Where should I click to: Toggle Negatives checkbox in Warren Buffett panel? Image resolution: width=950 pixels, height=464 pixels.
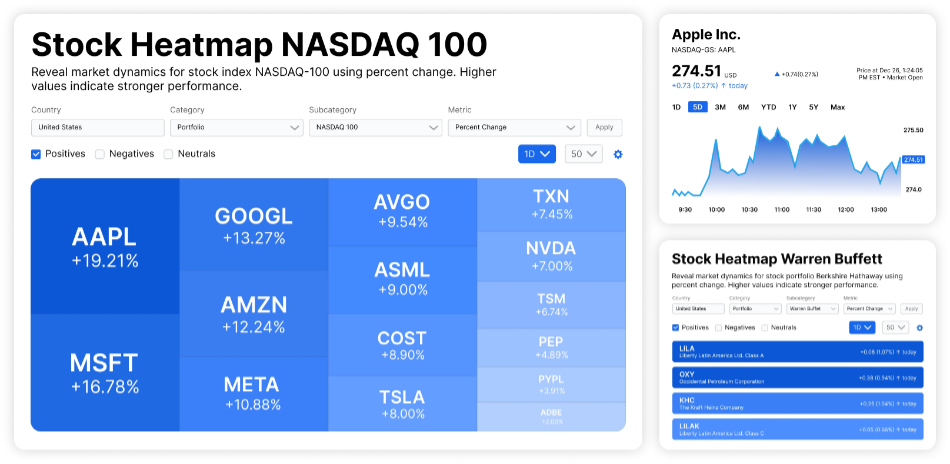click(718, 327)
